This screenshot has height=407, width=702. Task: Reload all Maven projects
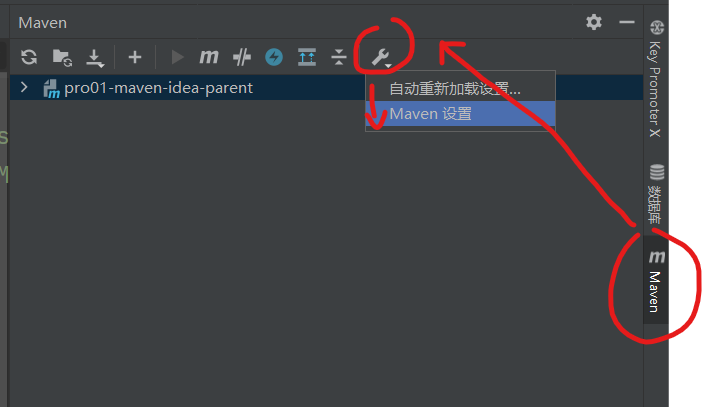pos(29,57)
